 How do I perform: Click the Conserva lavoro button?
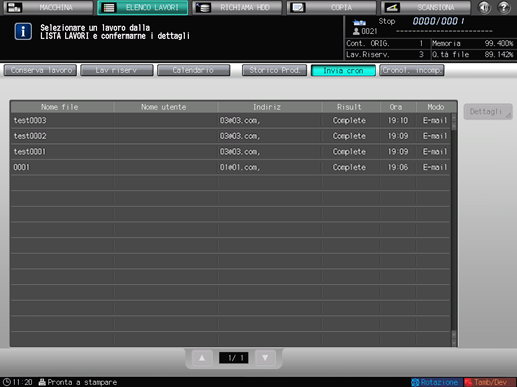[40, 70]
